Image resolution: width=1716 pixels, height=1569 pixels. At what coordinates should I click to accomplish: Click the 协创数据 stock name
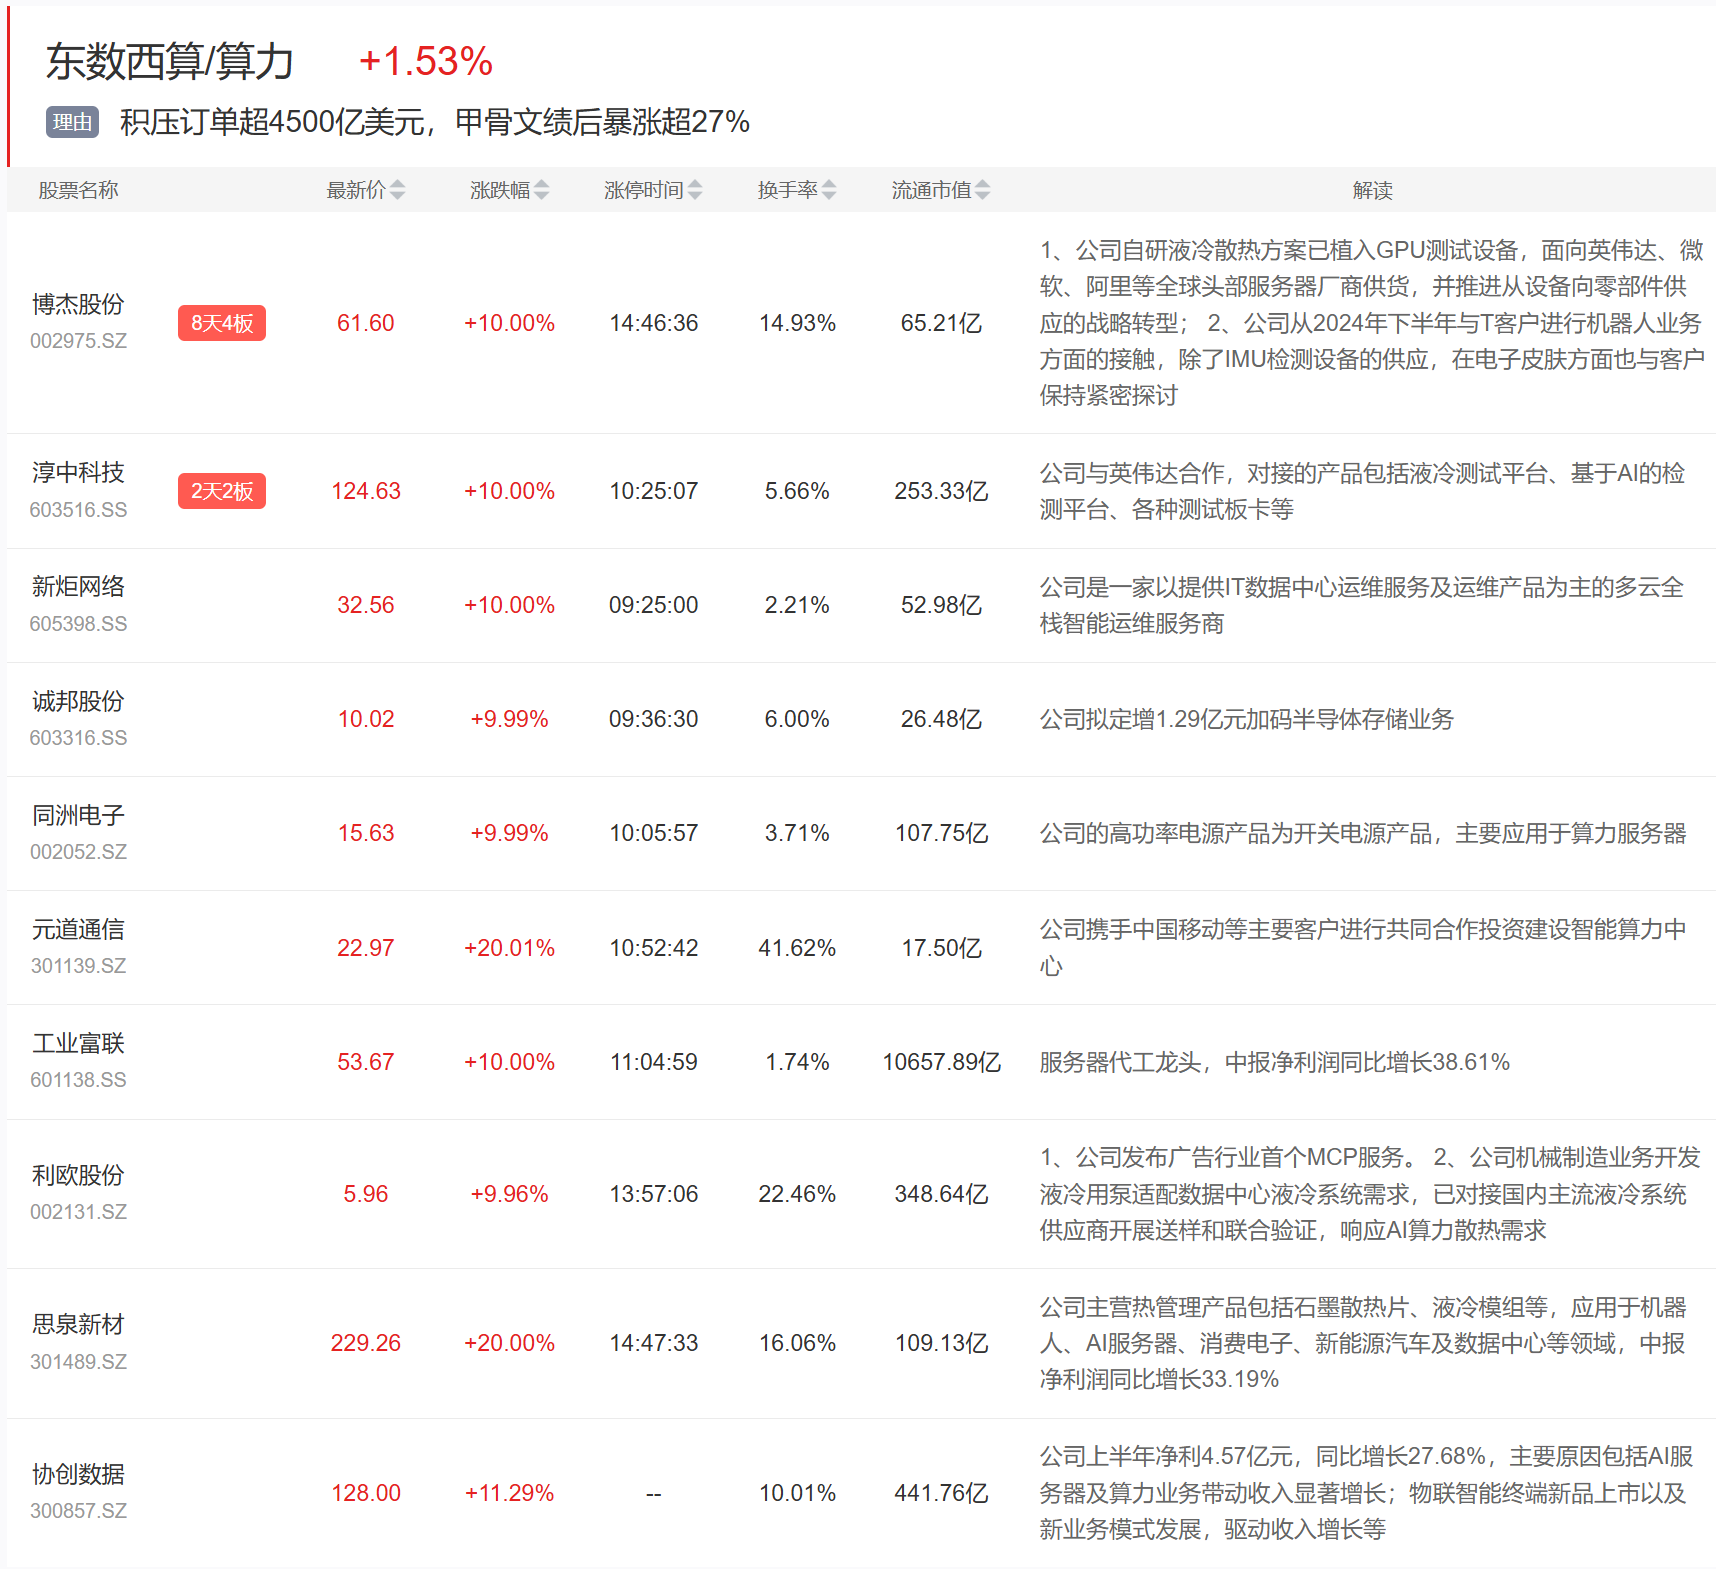tap(78, 1474)
